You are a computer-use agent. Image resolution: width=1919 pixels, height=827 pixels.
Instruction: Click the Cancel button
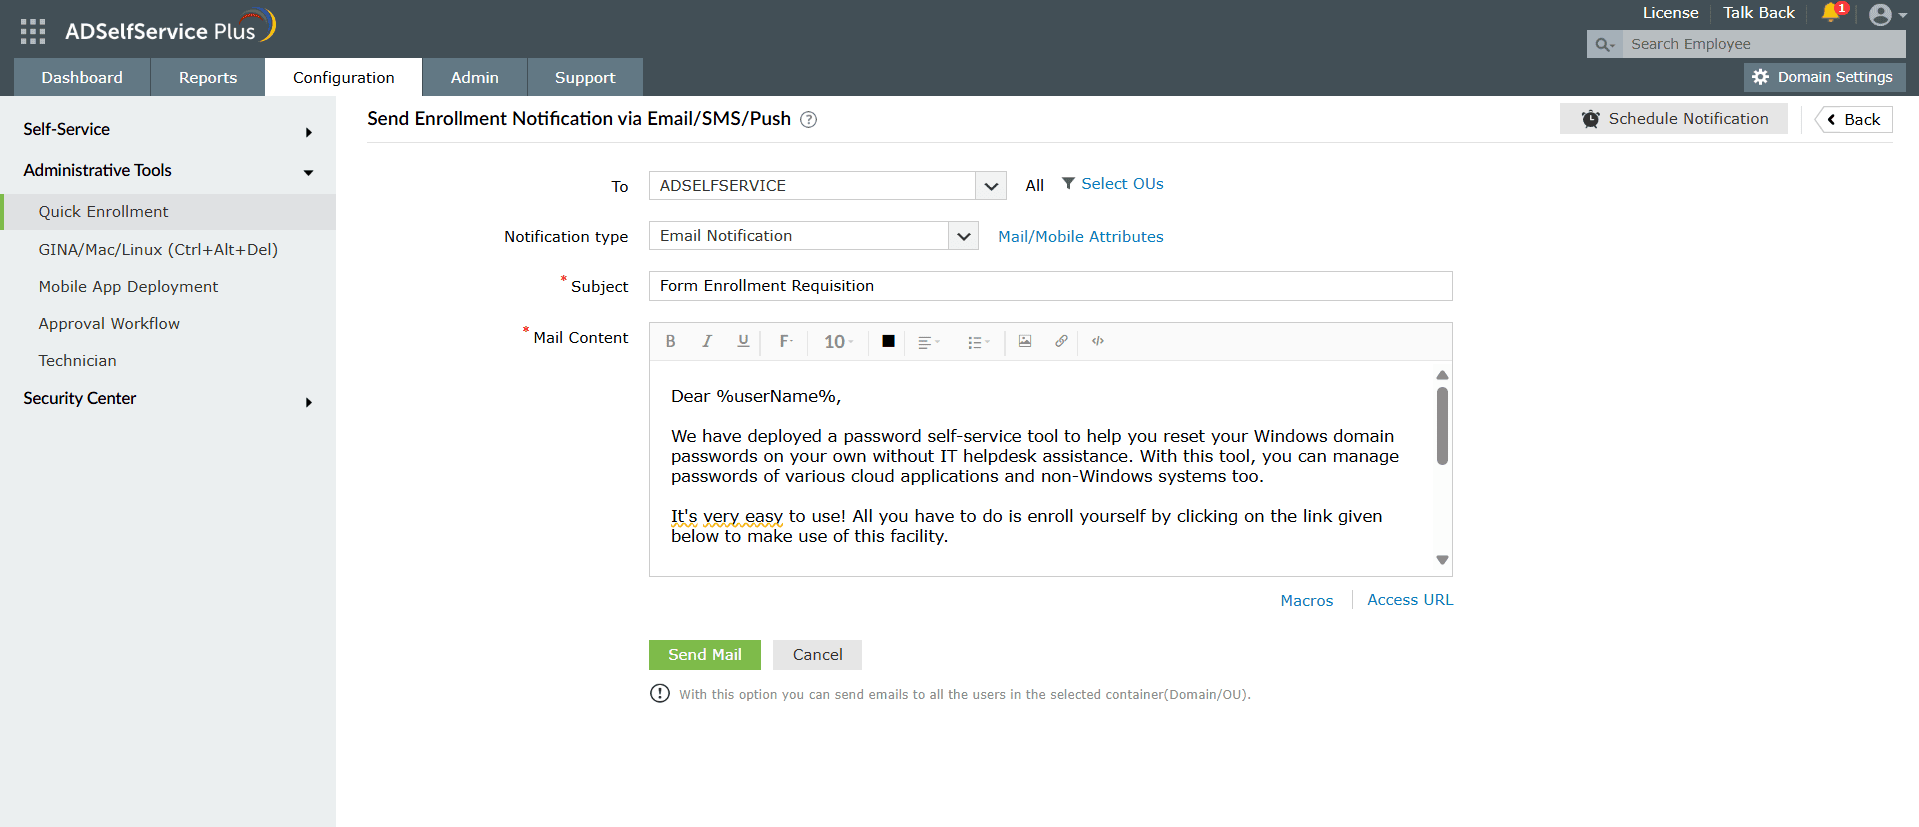pos(817,655)
